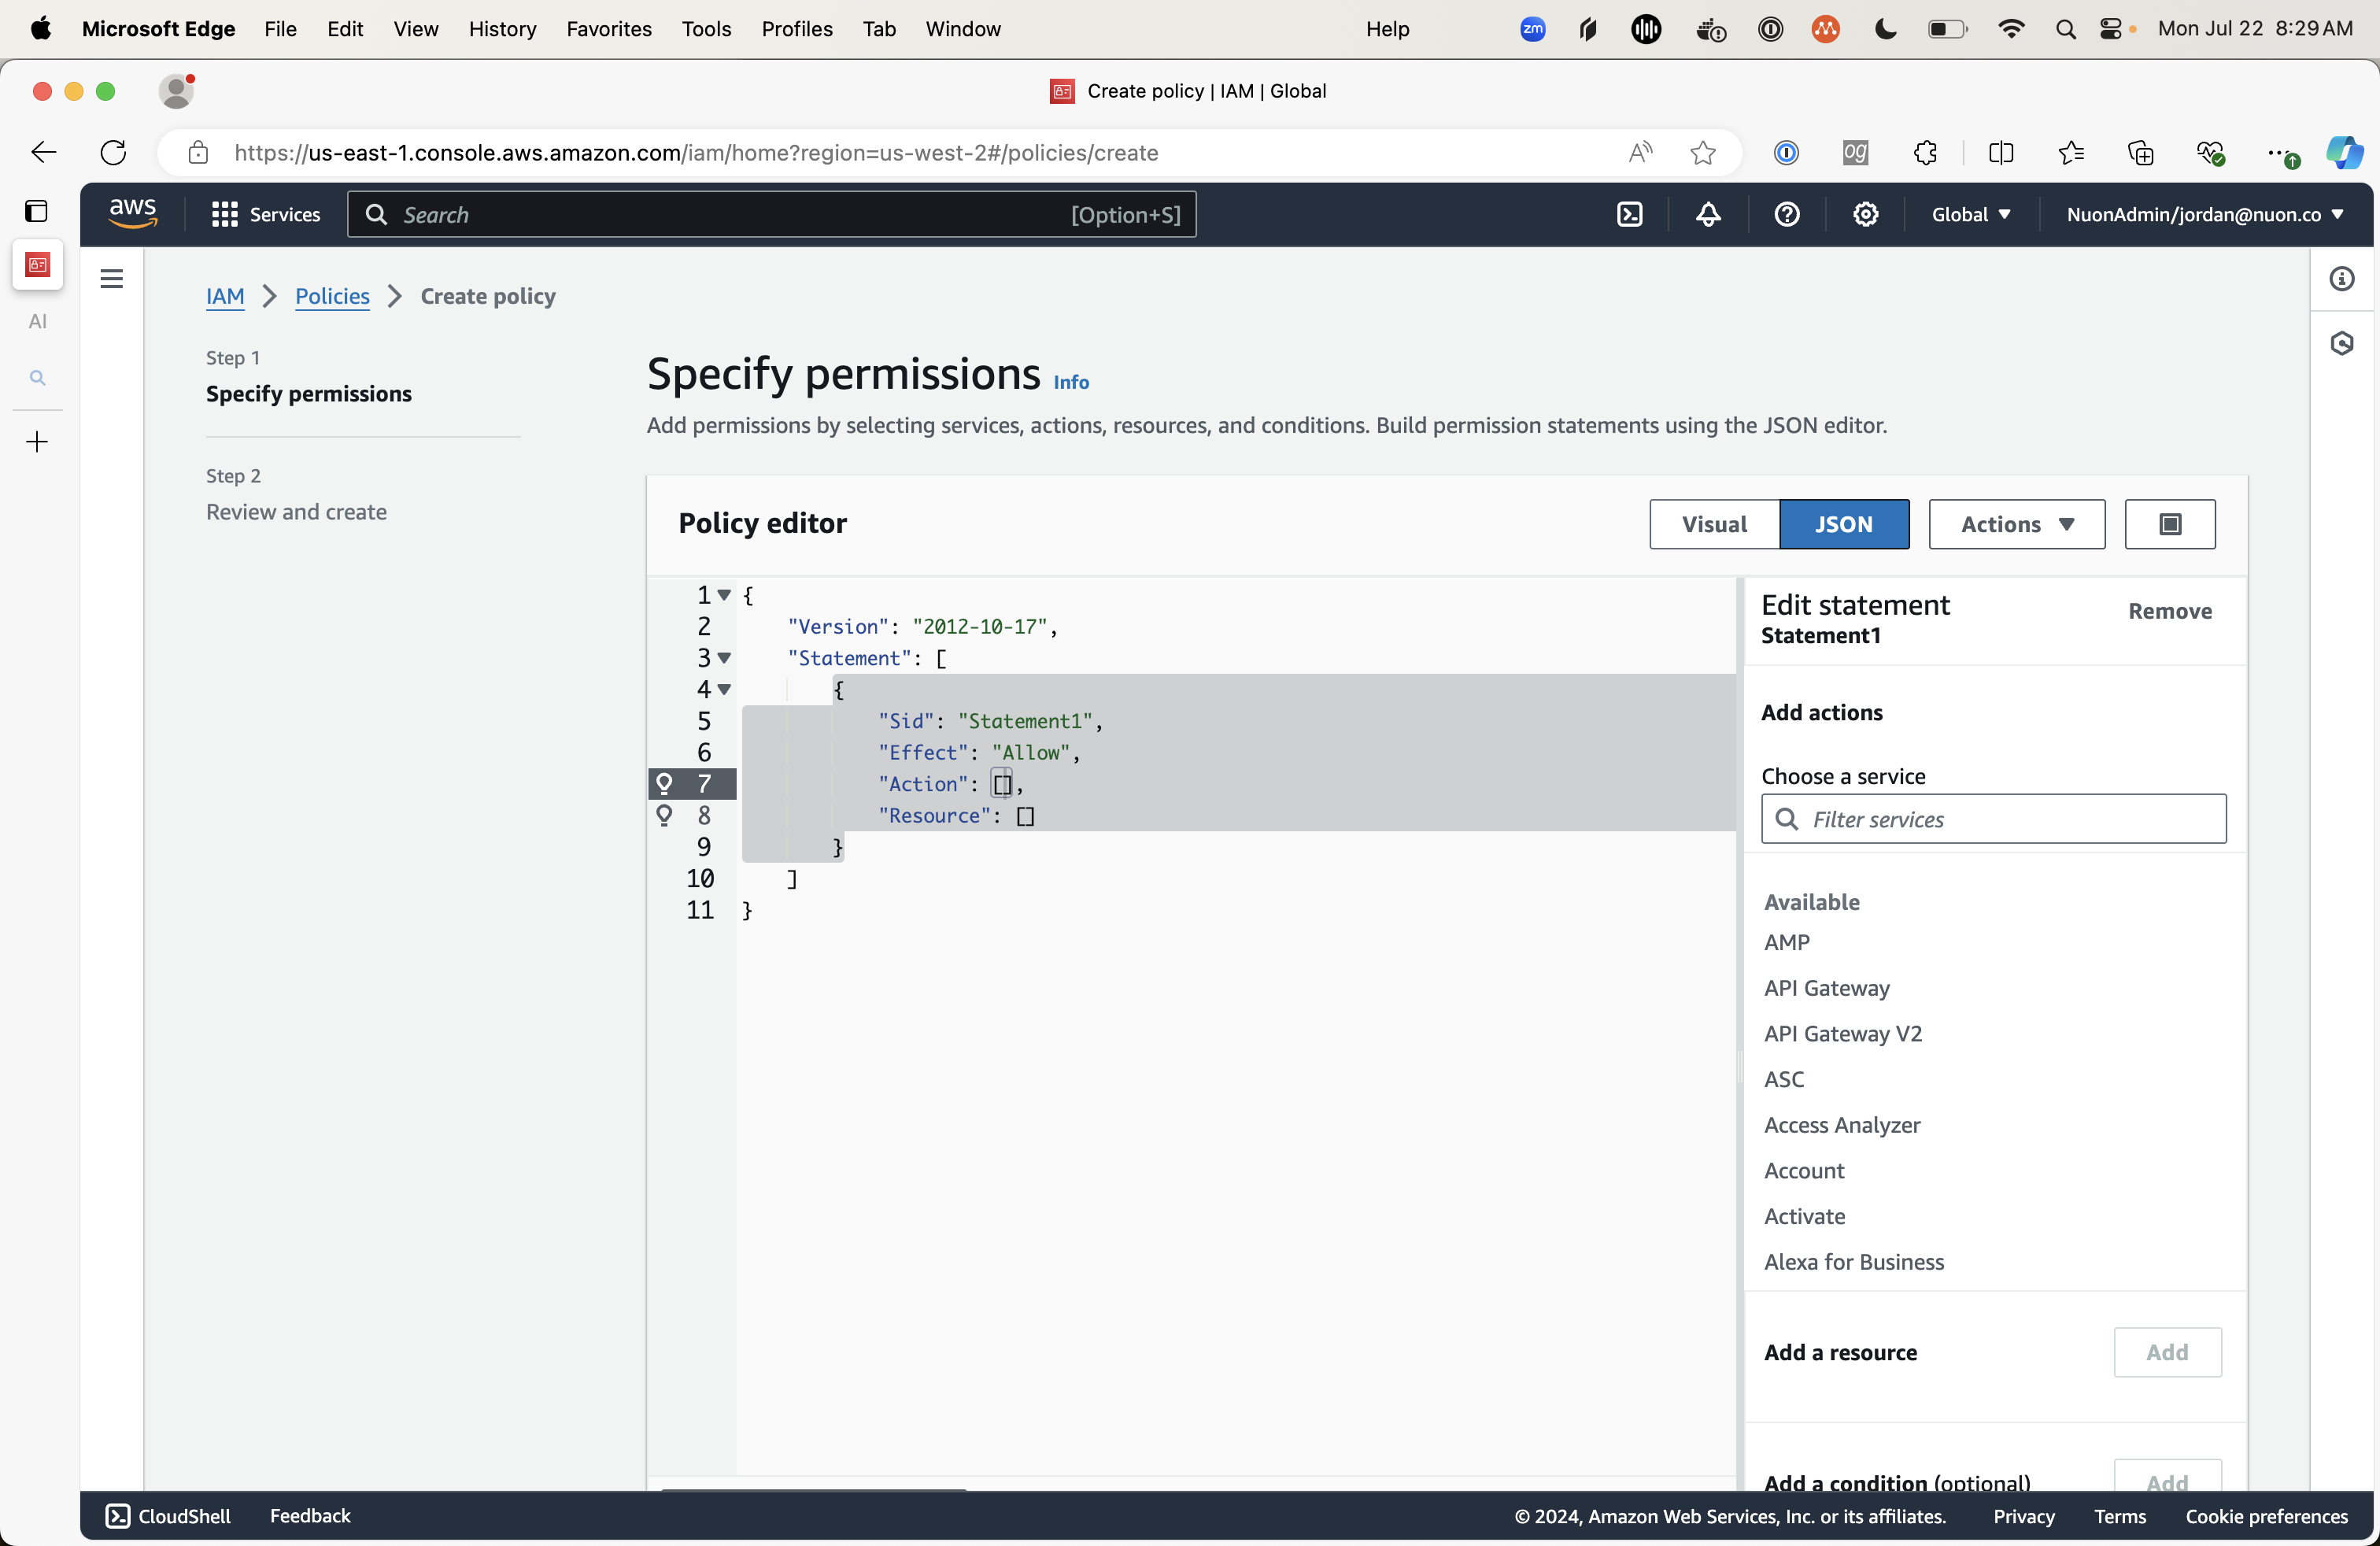Collapse the code fold arrow on line 3

click(x=725, y=658)
